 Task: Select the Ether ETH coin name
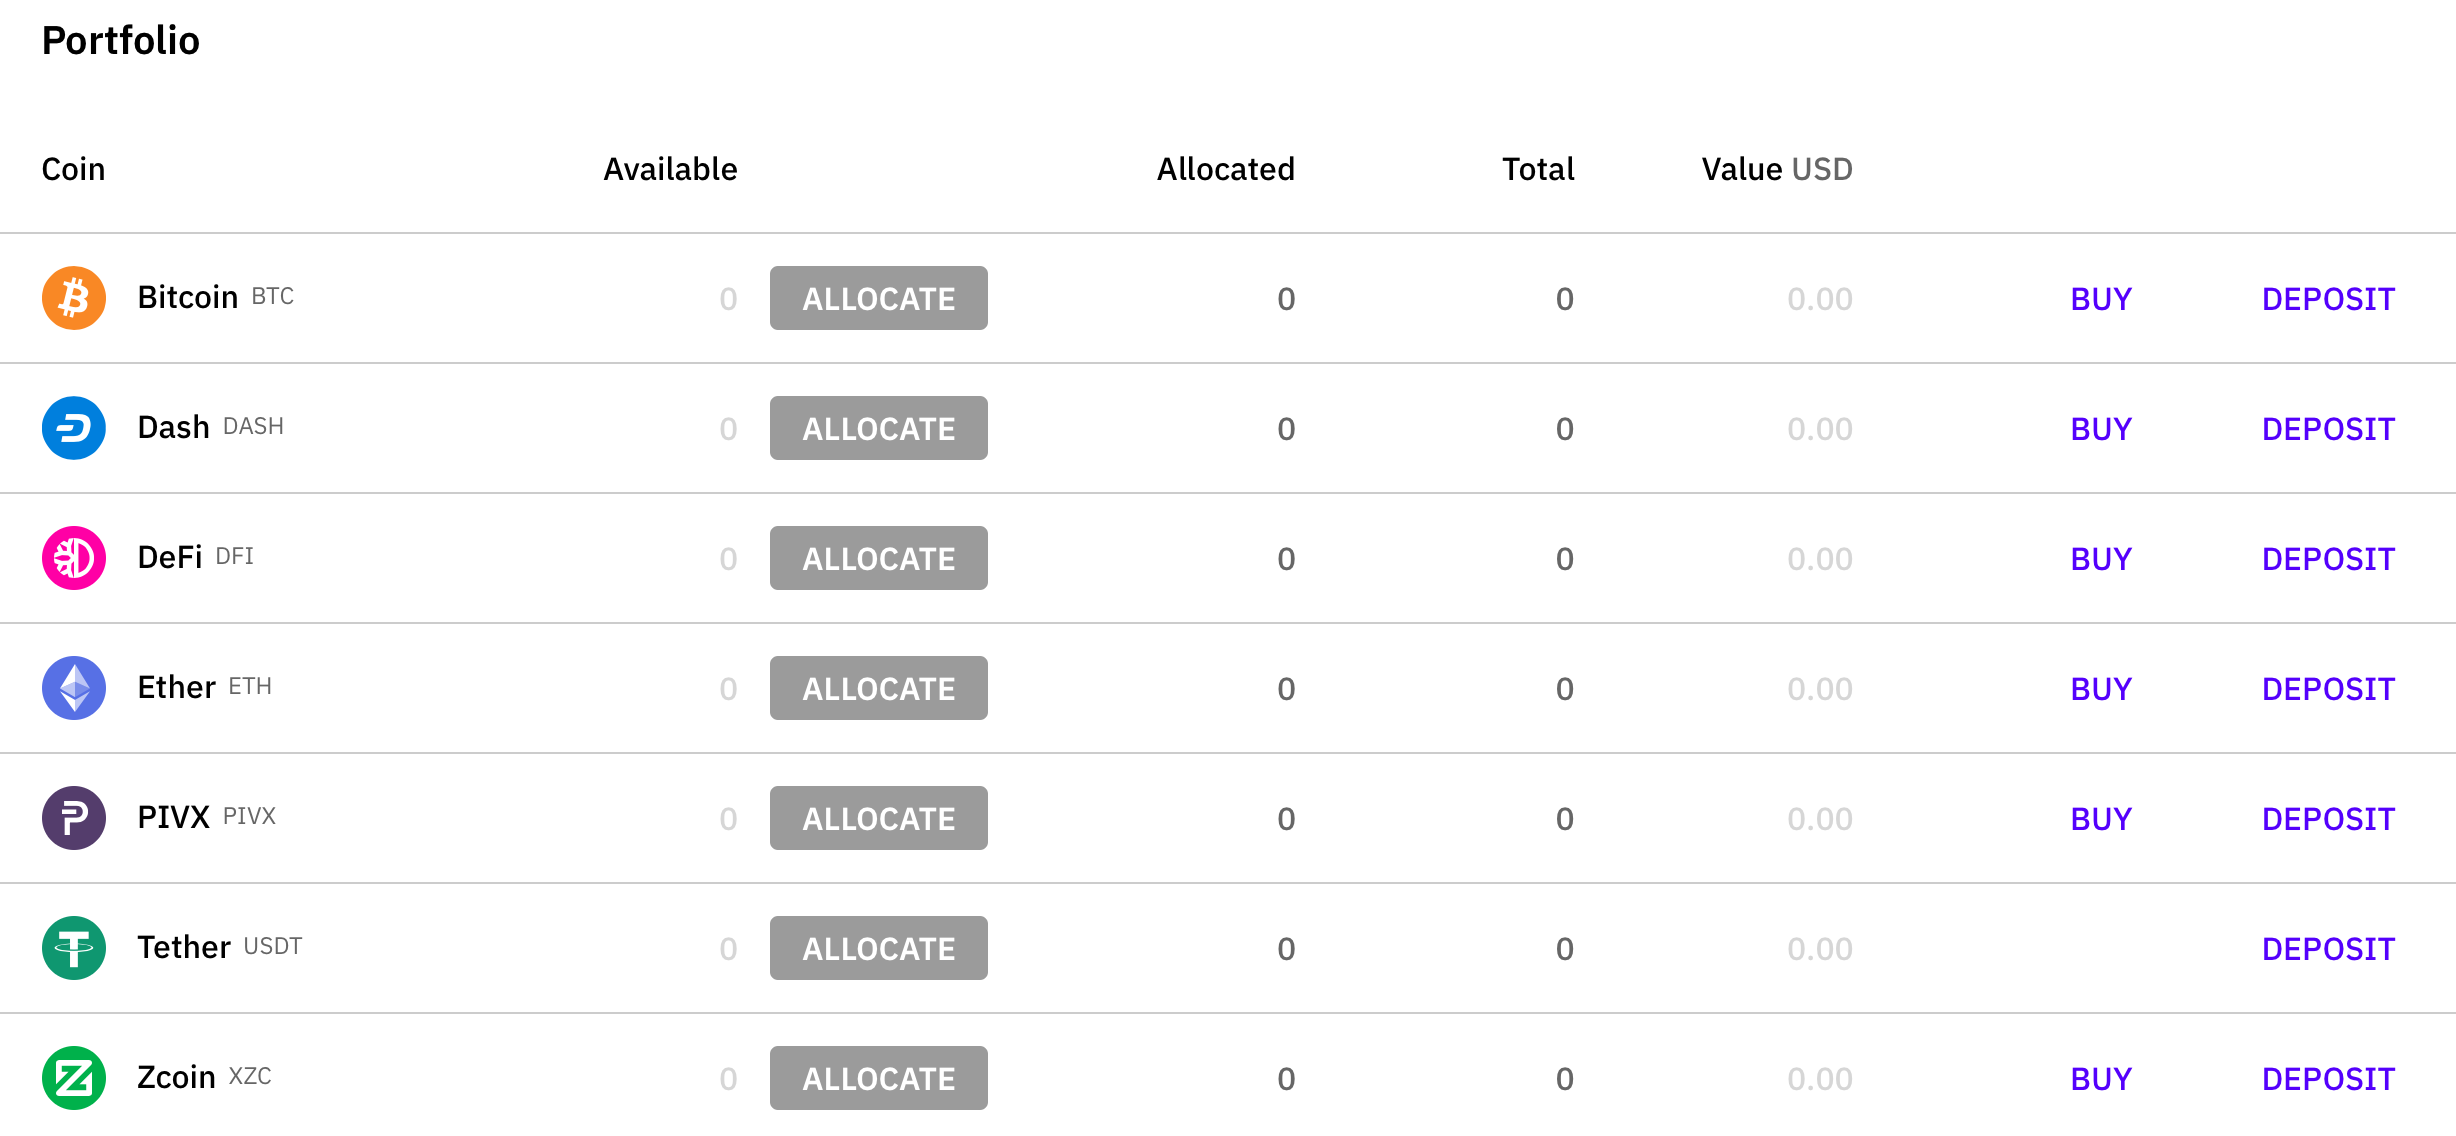pyautogui.click(x=177, y=687)
